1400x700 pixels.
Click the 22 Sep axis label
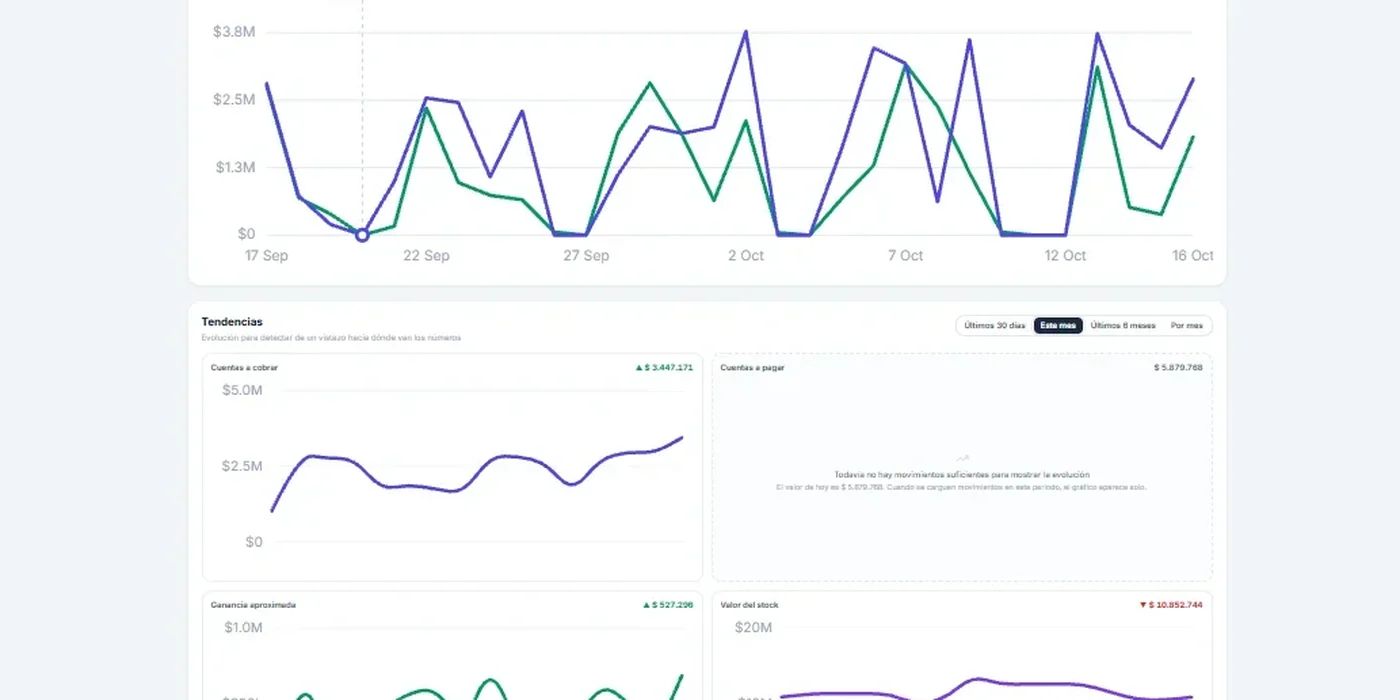[x=426, y=256]
